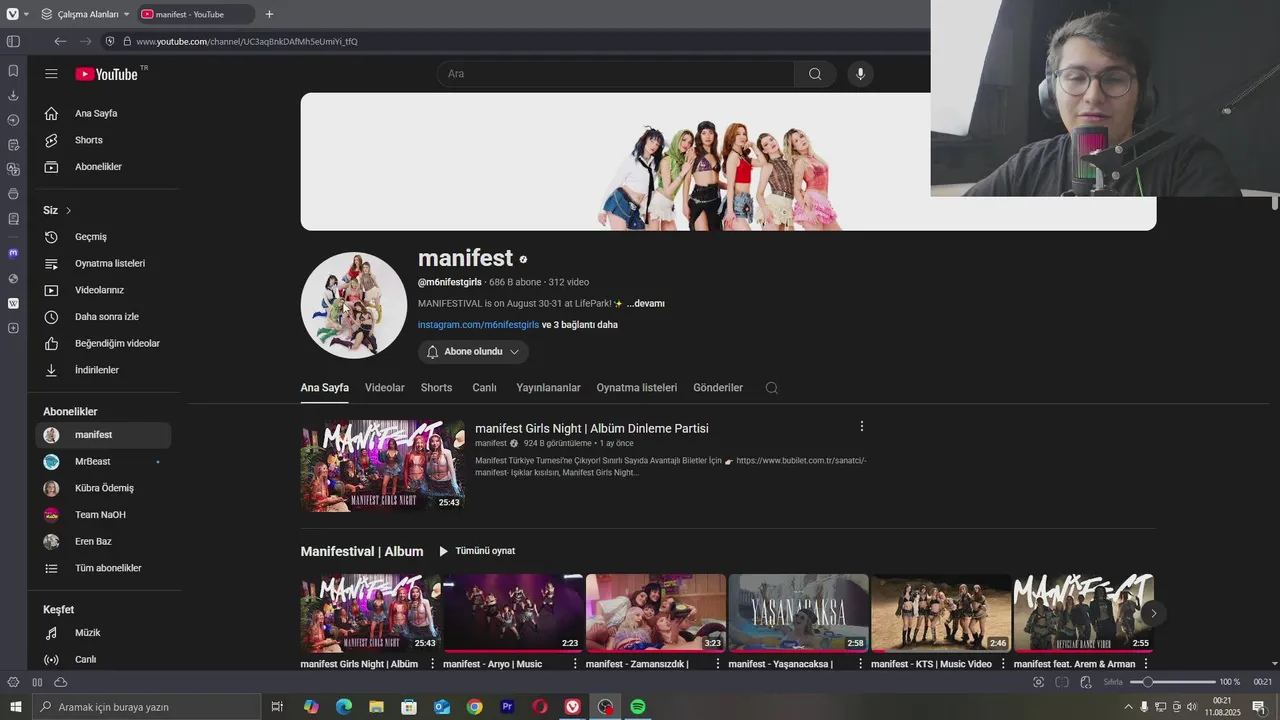
Task: Show next videos in Manifestival shelf
Action: [x=1153, y=613]
